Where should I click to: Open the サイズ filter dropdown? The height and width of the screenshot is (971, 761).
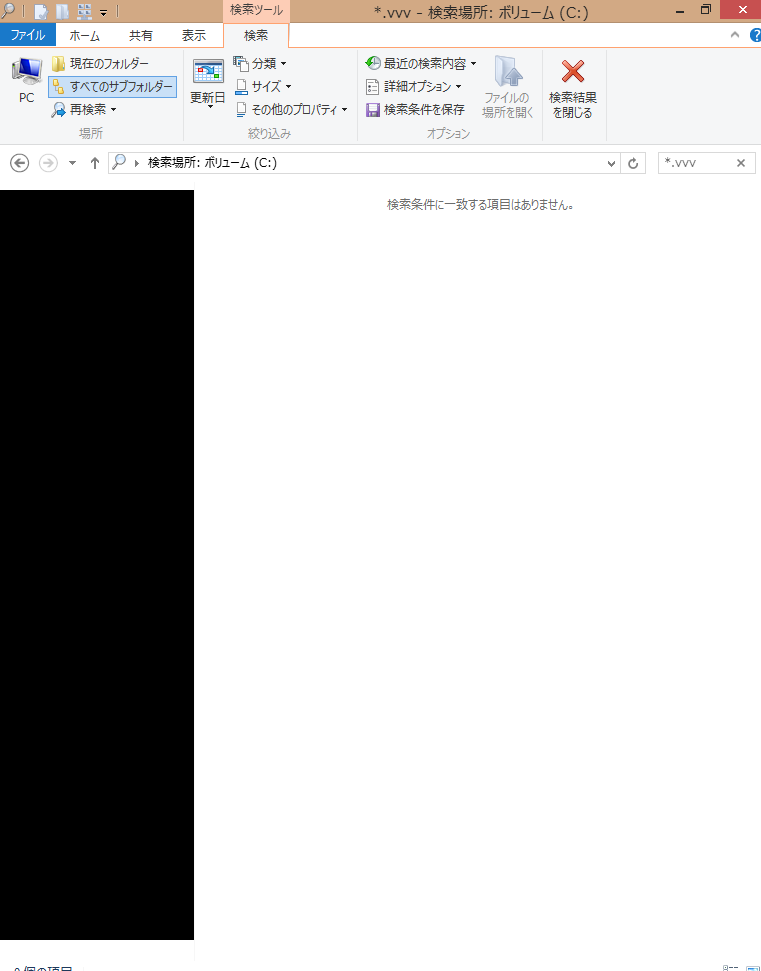tap(263, 87)
